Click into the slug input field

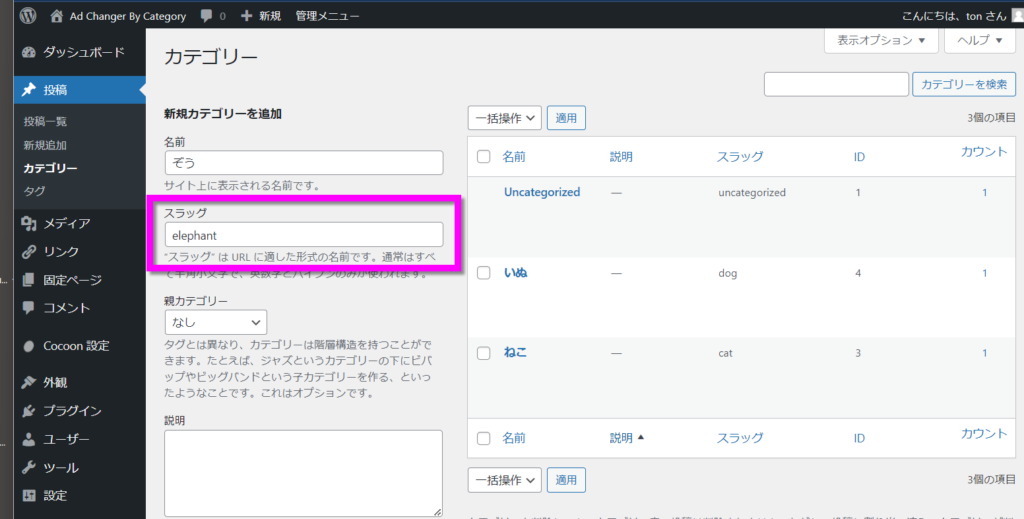(303, 234)
